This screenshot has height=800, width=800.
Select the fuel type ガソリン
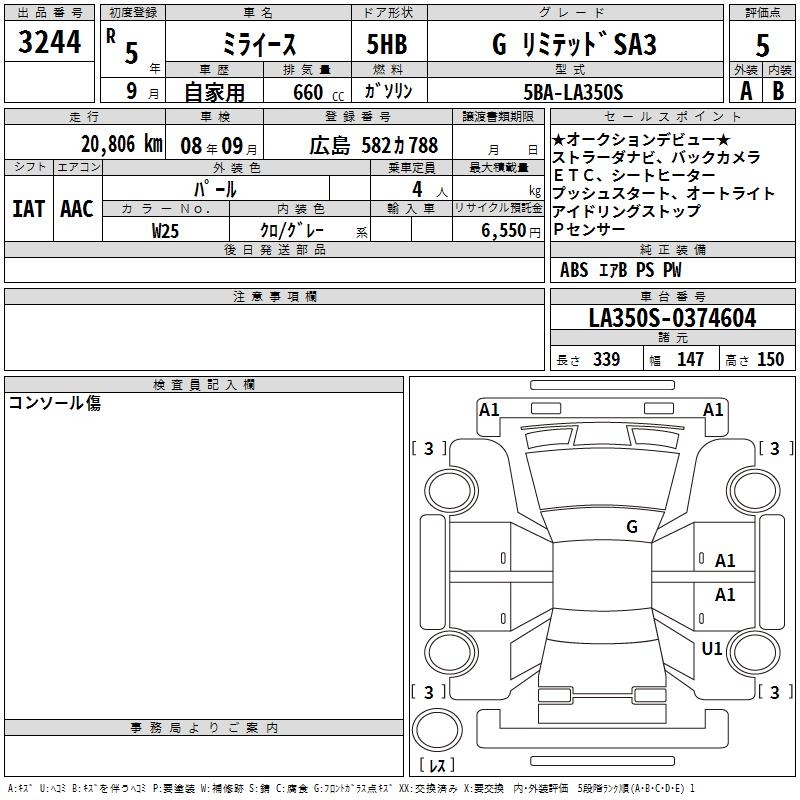(x=388, y=91)
